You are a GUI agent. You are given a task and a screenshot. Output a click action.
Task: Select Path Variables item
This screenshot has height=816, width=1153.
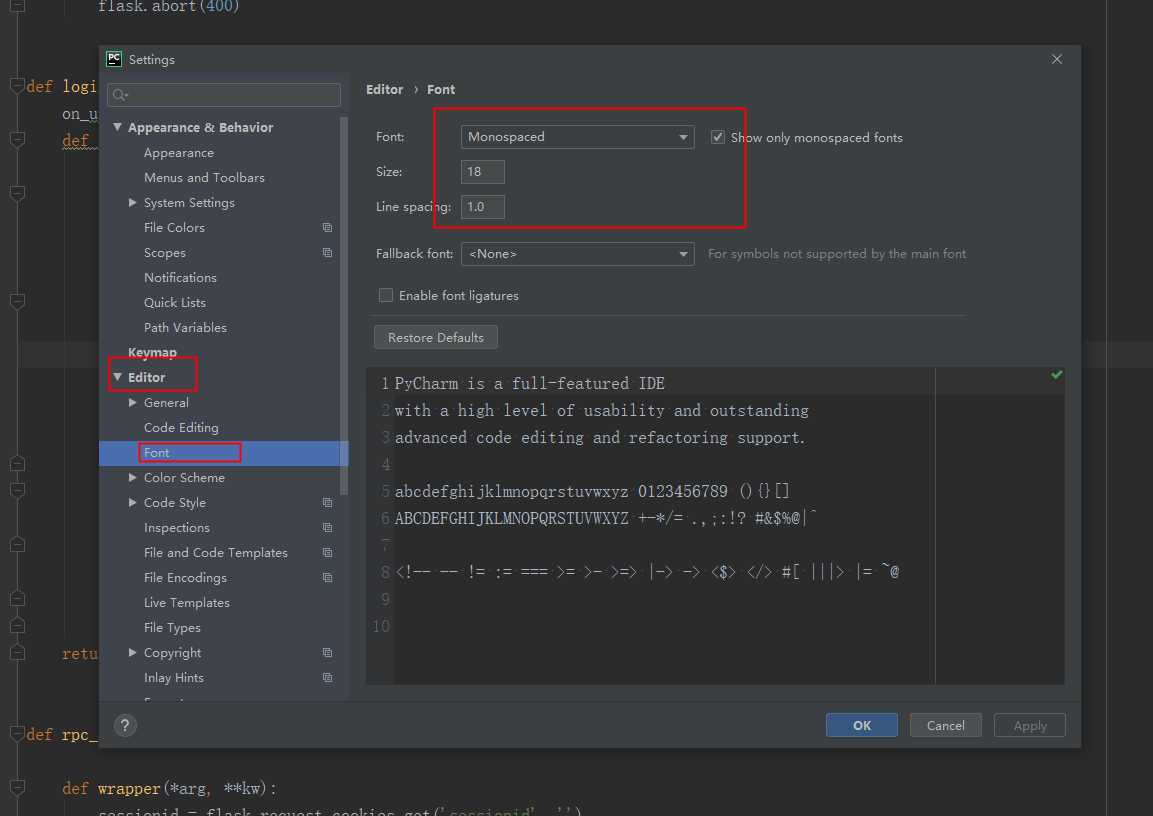pos(185,328)
